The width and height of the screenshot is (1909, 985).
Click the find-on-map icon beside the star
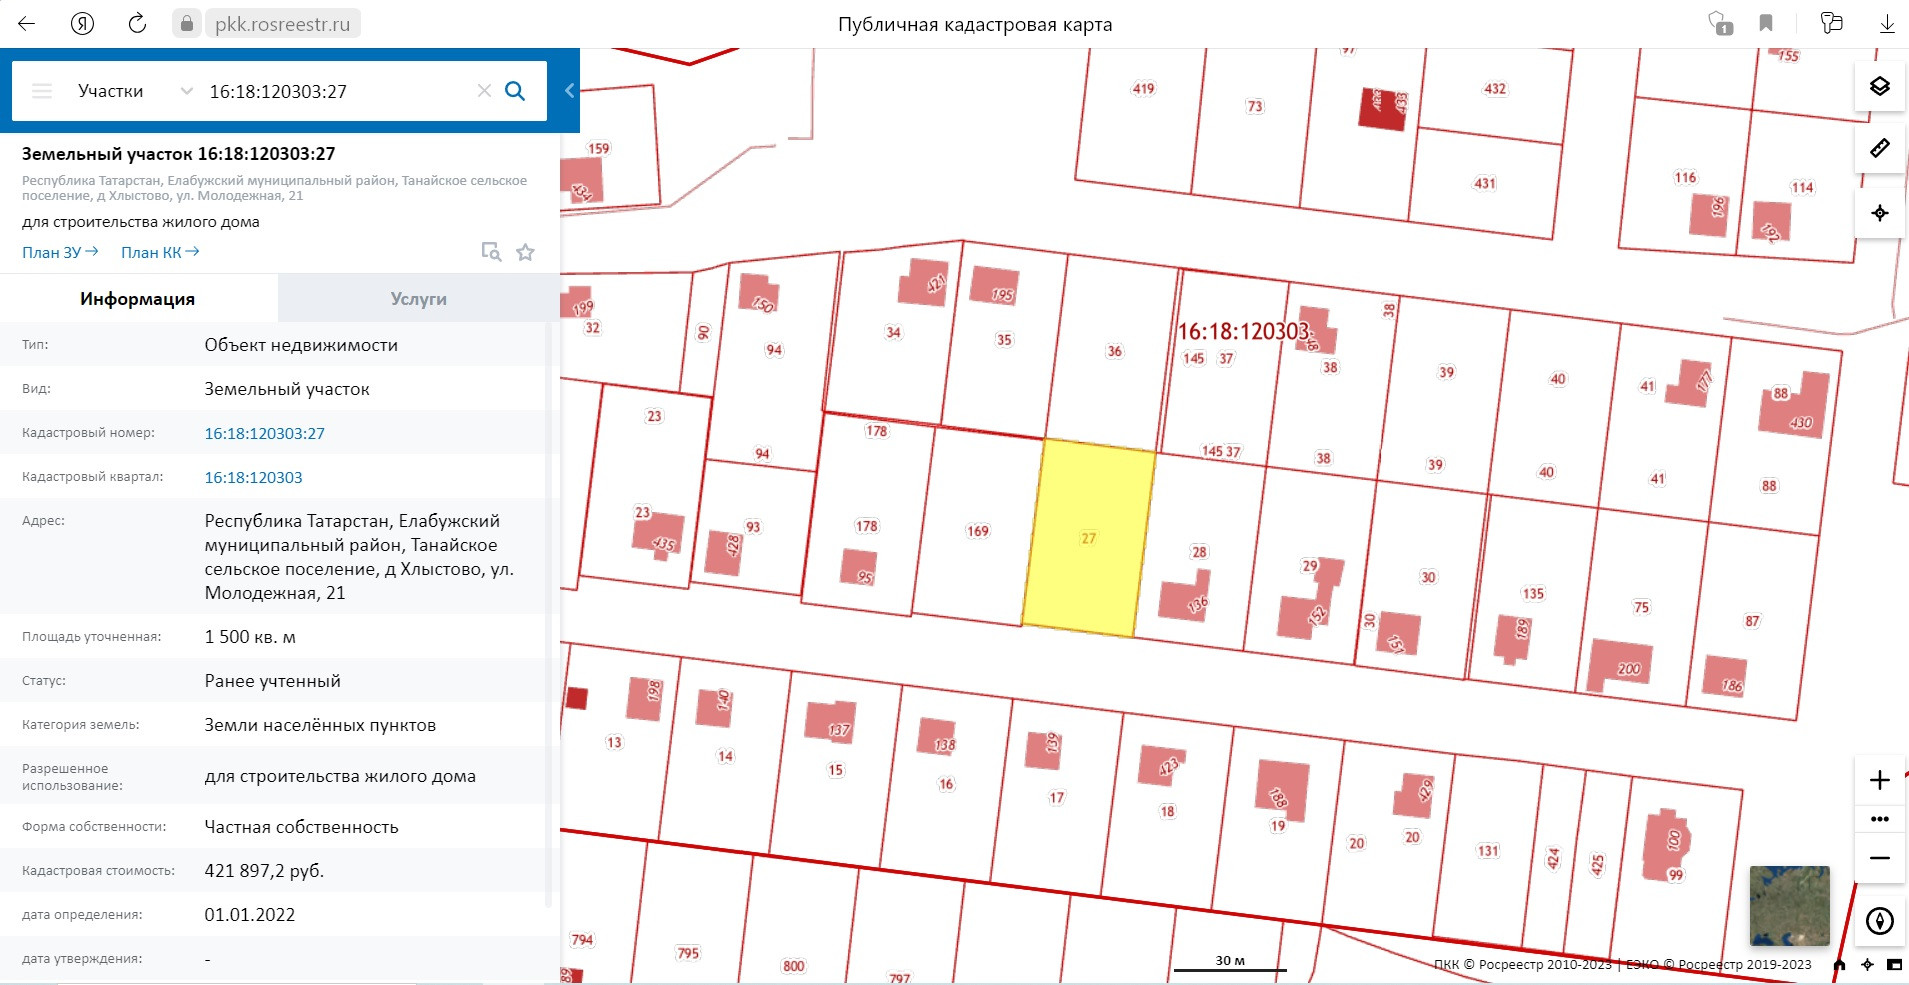point(491,252)
